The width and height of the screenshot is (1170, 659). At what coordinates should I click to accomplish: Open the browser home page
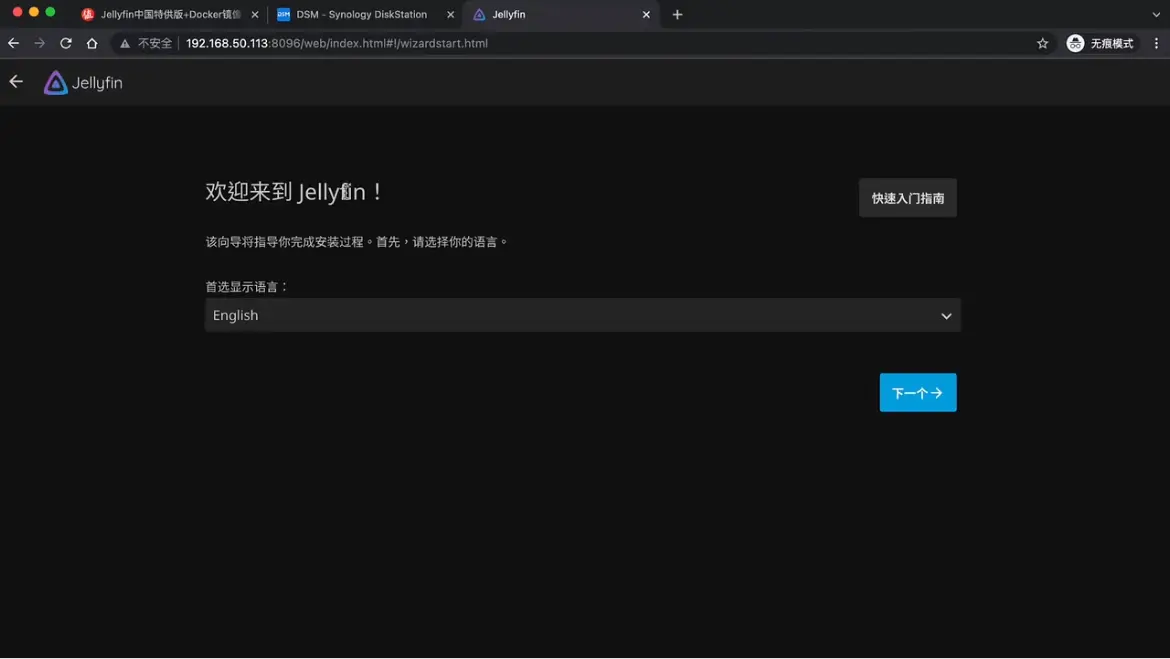point(92,43)
